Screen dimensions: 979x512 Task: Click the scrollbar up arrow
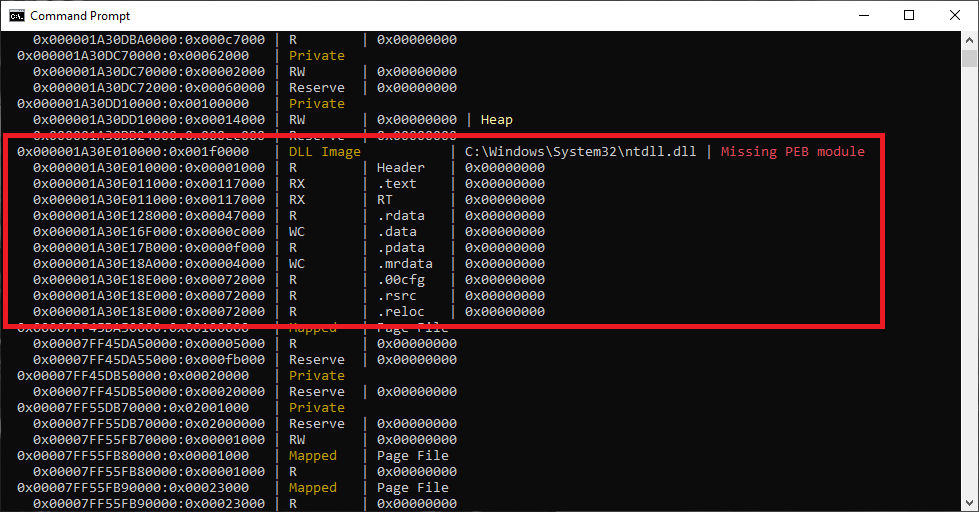(970, 40)
